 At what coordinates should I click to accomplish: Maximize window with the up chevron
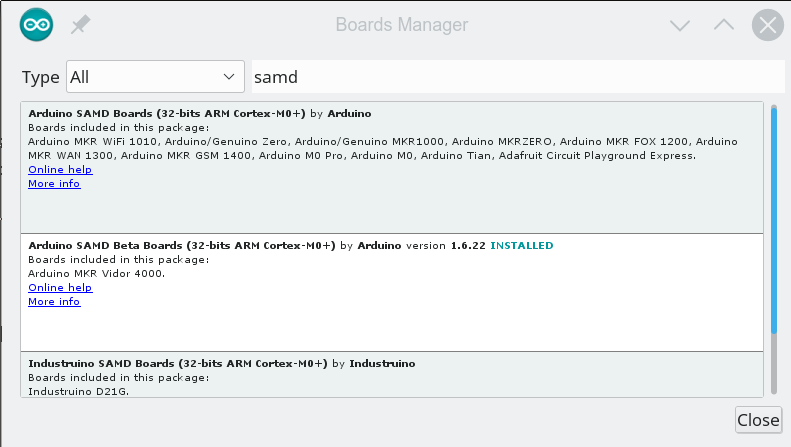[x=723, y=25]
